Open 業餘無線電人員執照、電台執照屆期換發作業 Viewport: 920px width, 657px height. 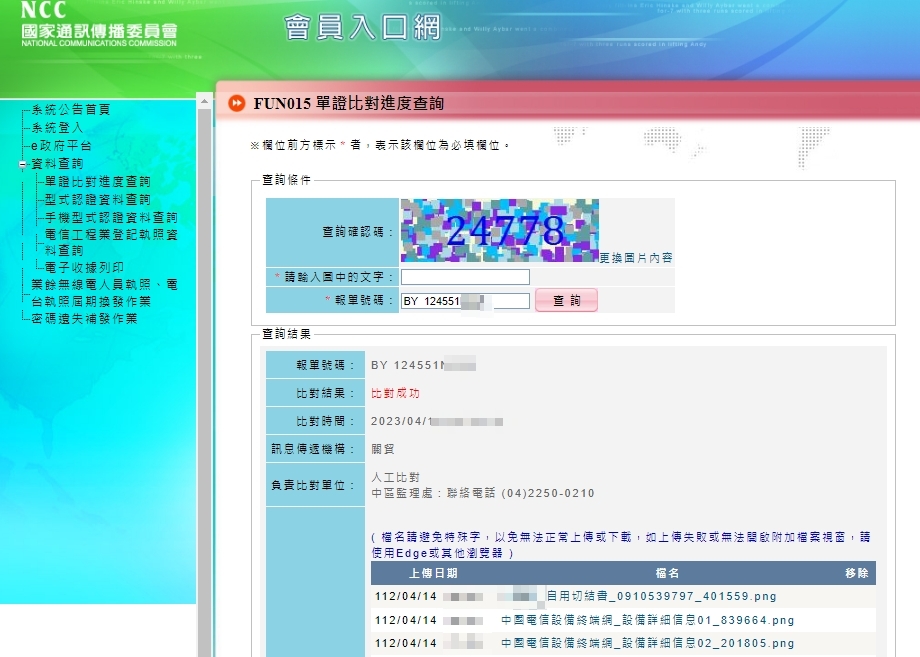click(x=104, y=293)
